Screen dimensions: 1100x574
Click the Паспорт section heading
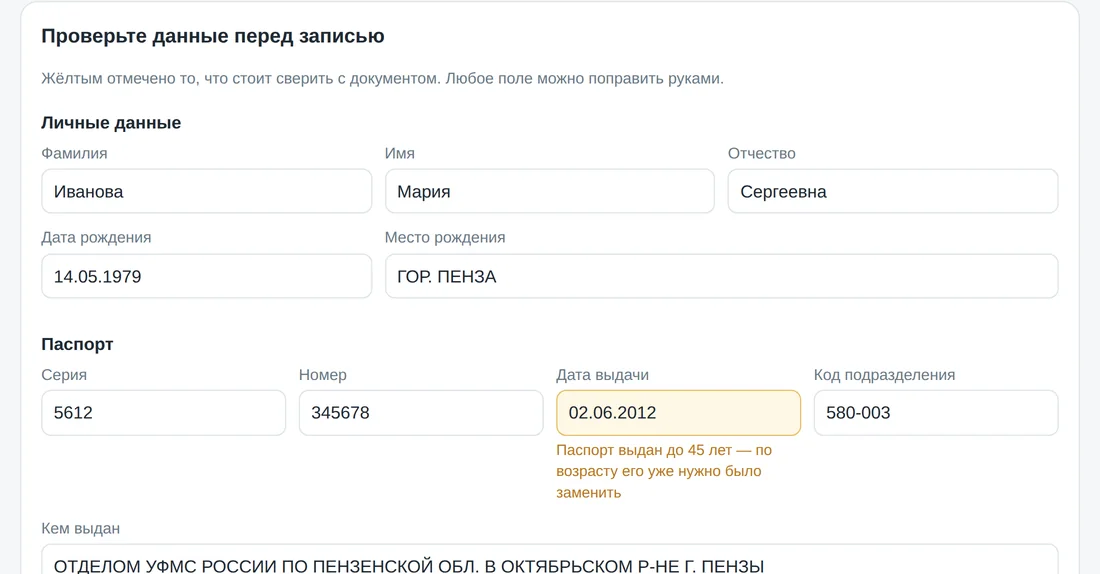click(77, 344)
